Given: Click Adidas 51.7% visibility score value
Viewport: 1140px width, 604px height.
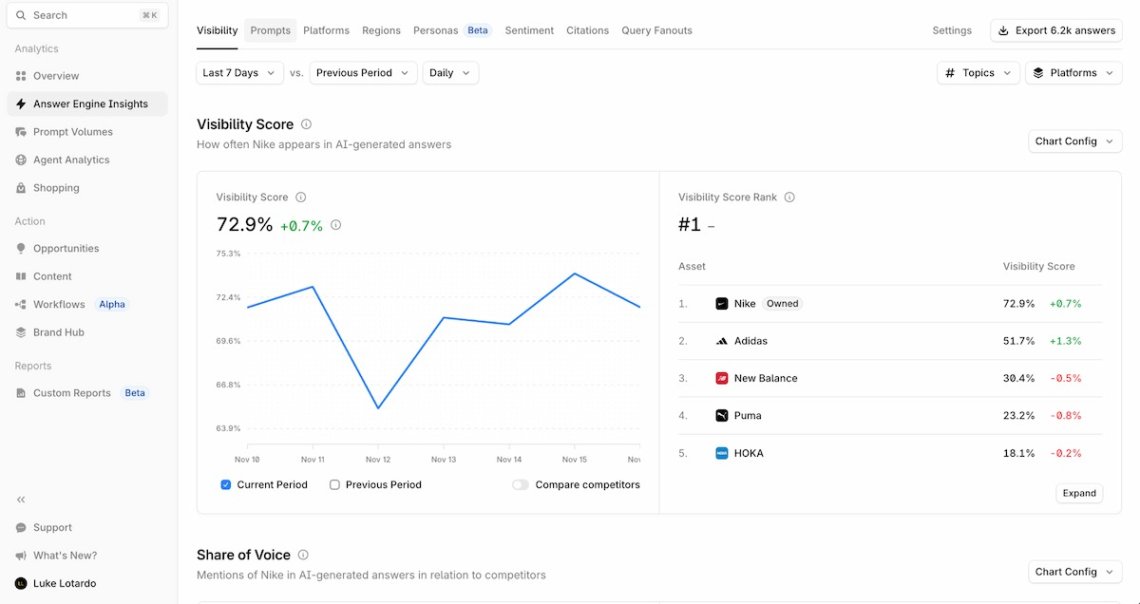Looking at the screenshot, I should click(1019, 341).
